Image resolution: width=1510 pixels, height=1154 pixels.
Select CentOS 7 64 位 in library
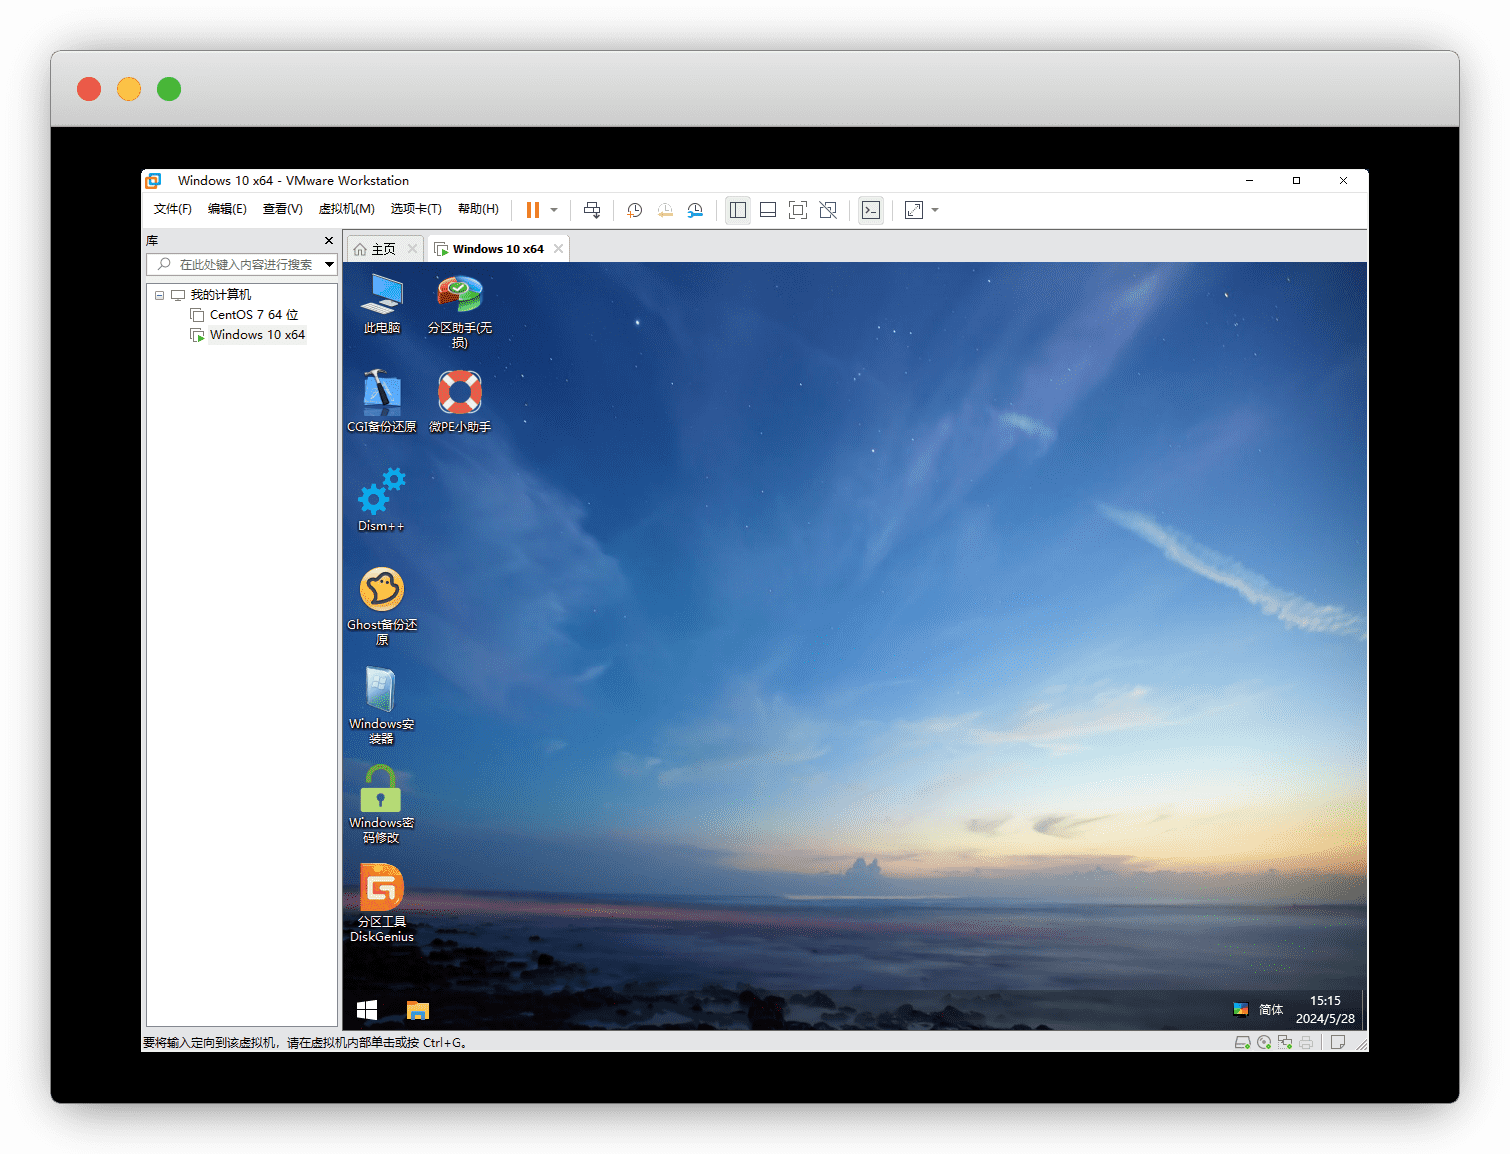[253, 315]
